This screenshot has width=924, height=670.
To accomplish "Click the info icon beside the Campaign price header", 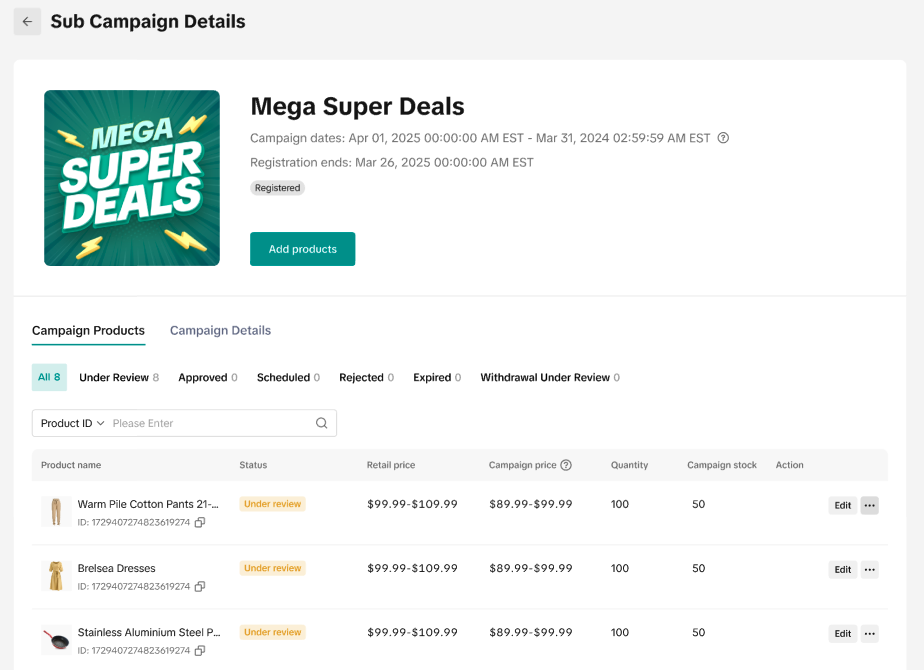I will (x=566, y=465).
